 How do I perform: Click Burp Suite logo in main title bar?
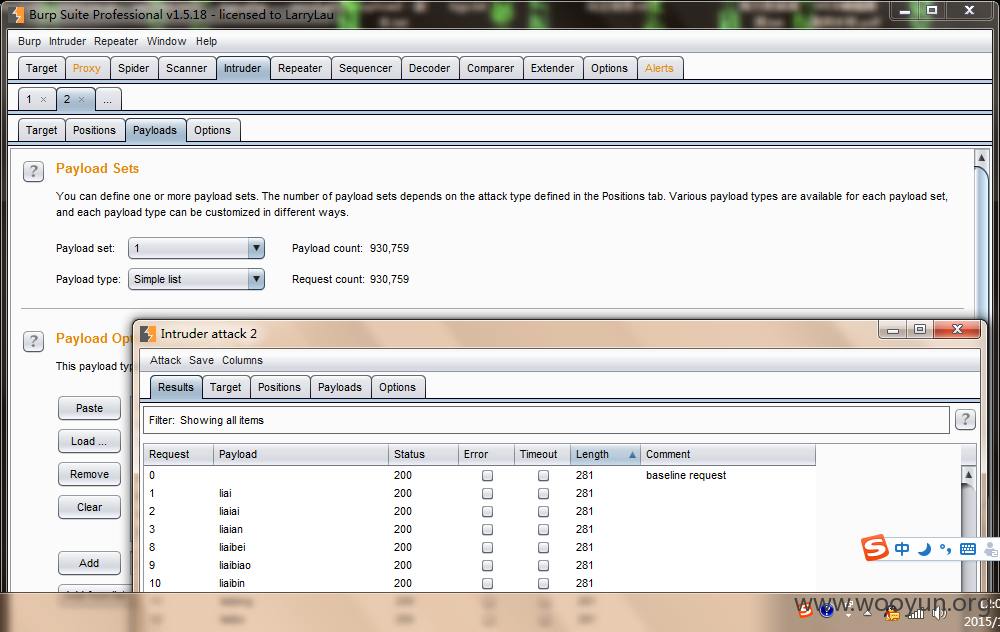click(17, 14)
